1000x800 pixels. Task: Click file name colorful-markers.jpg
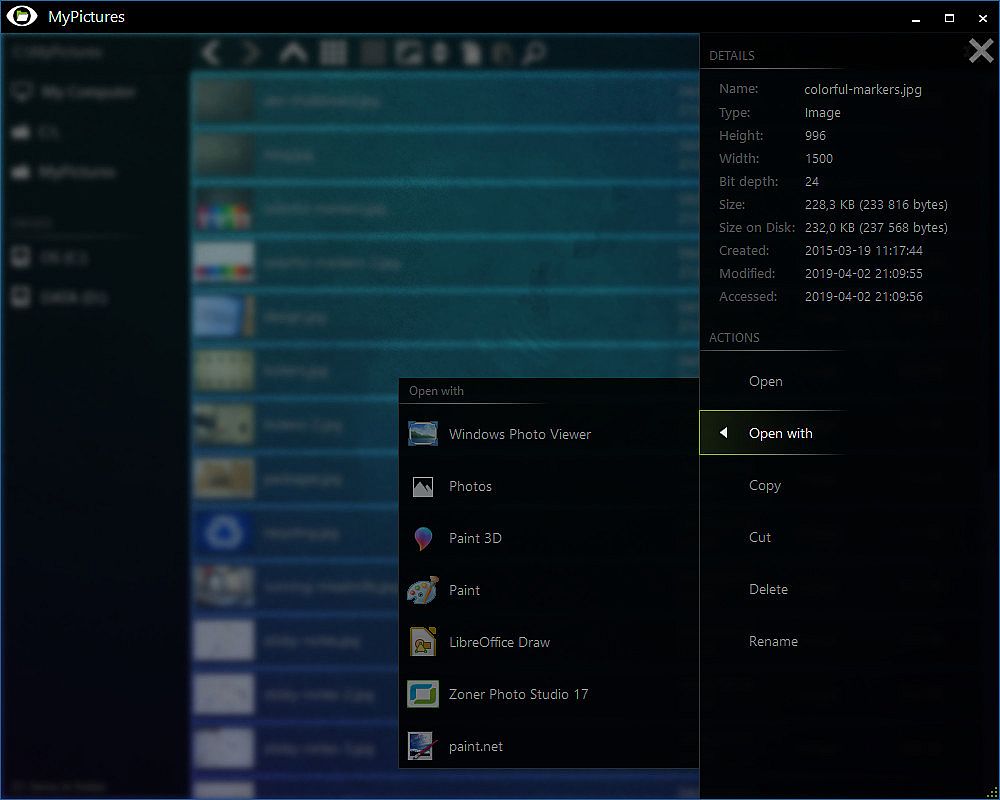(x=863, y=89)
